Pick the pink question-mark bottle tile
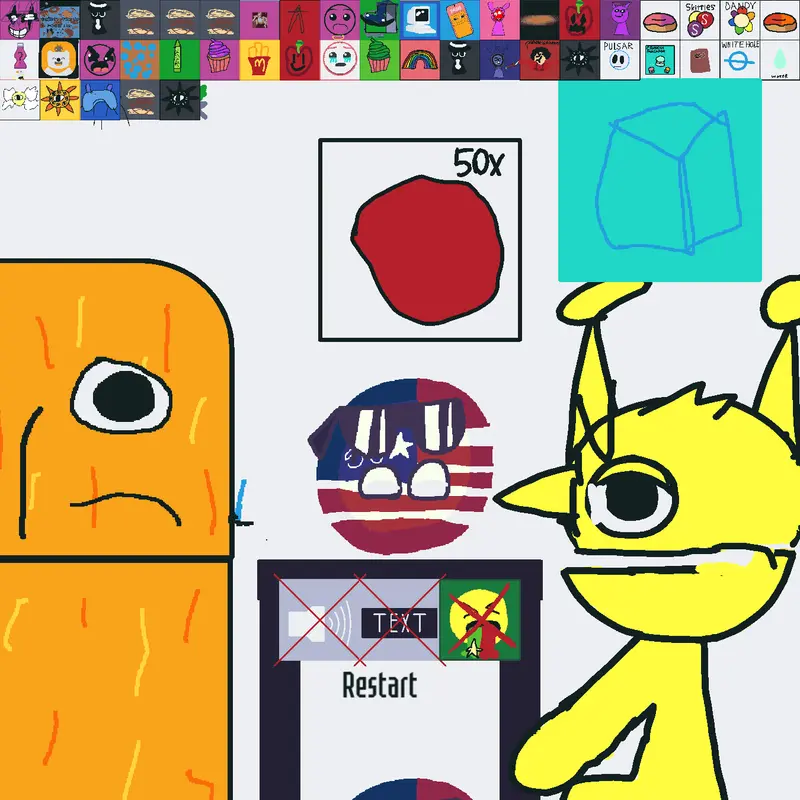Image resolution: width=800 pixels, height=800 pixels. click(19, 60)
